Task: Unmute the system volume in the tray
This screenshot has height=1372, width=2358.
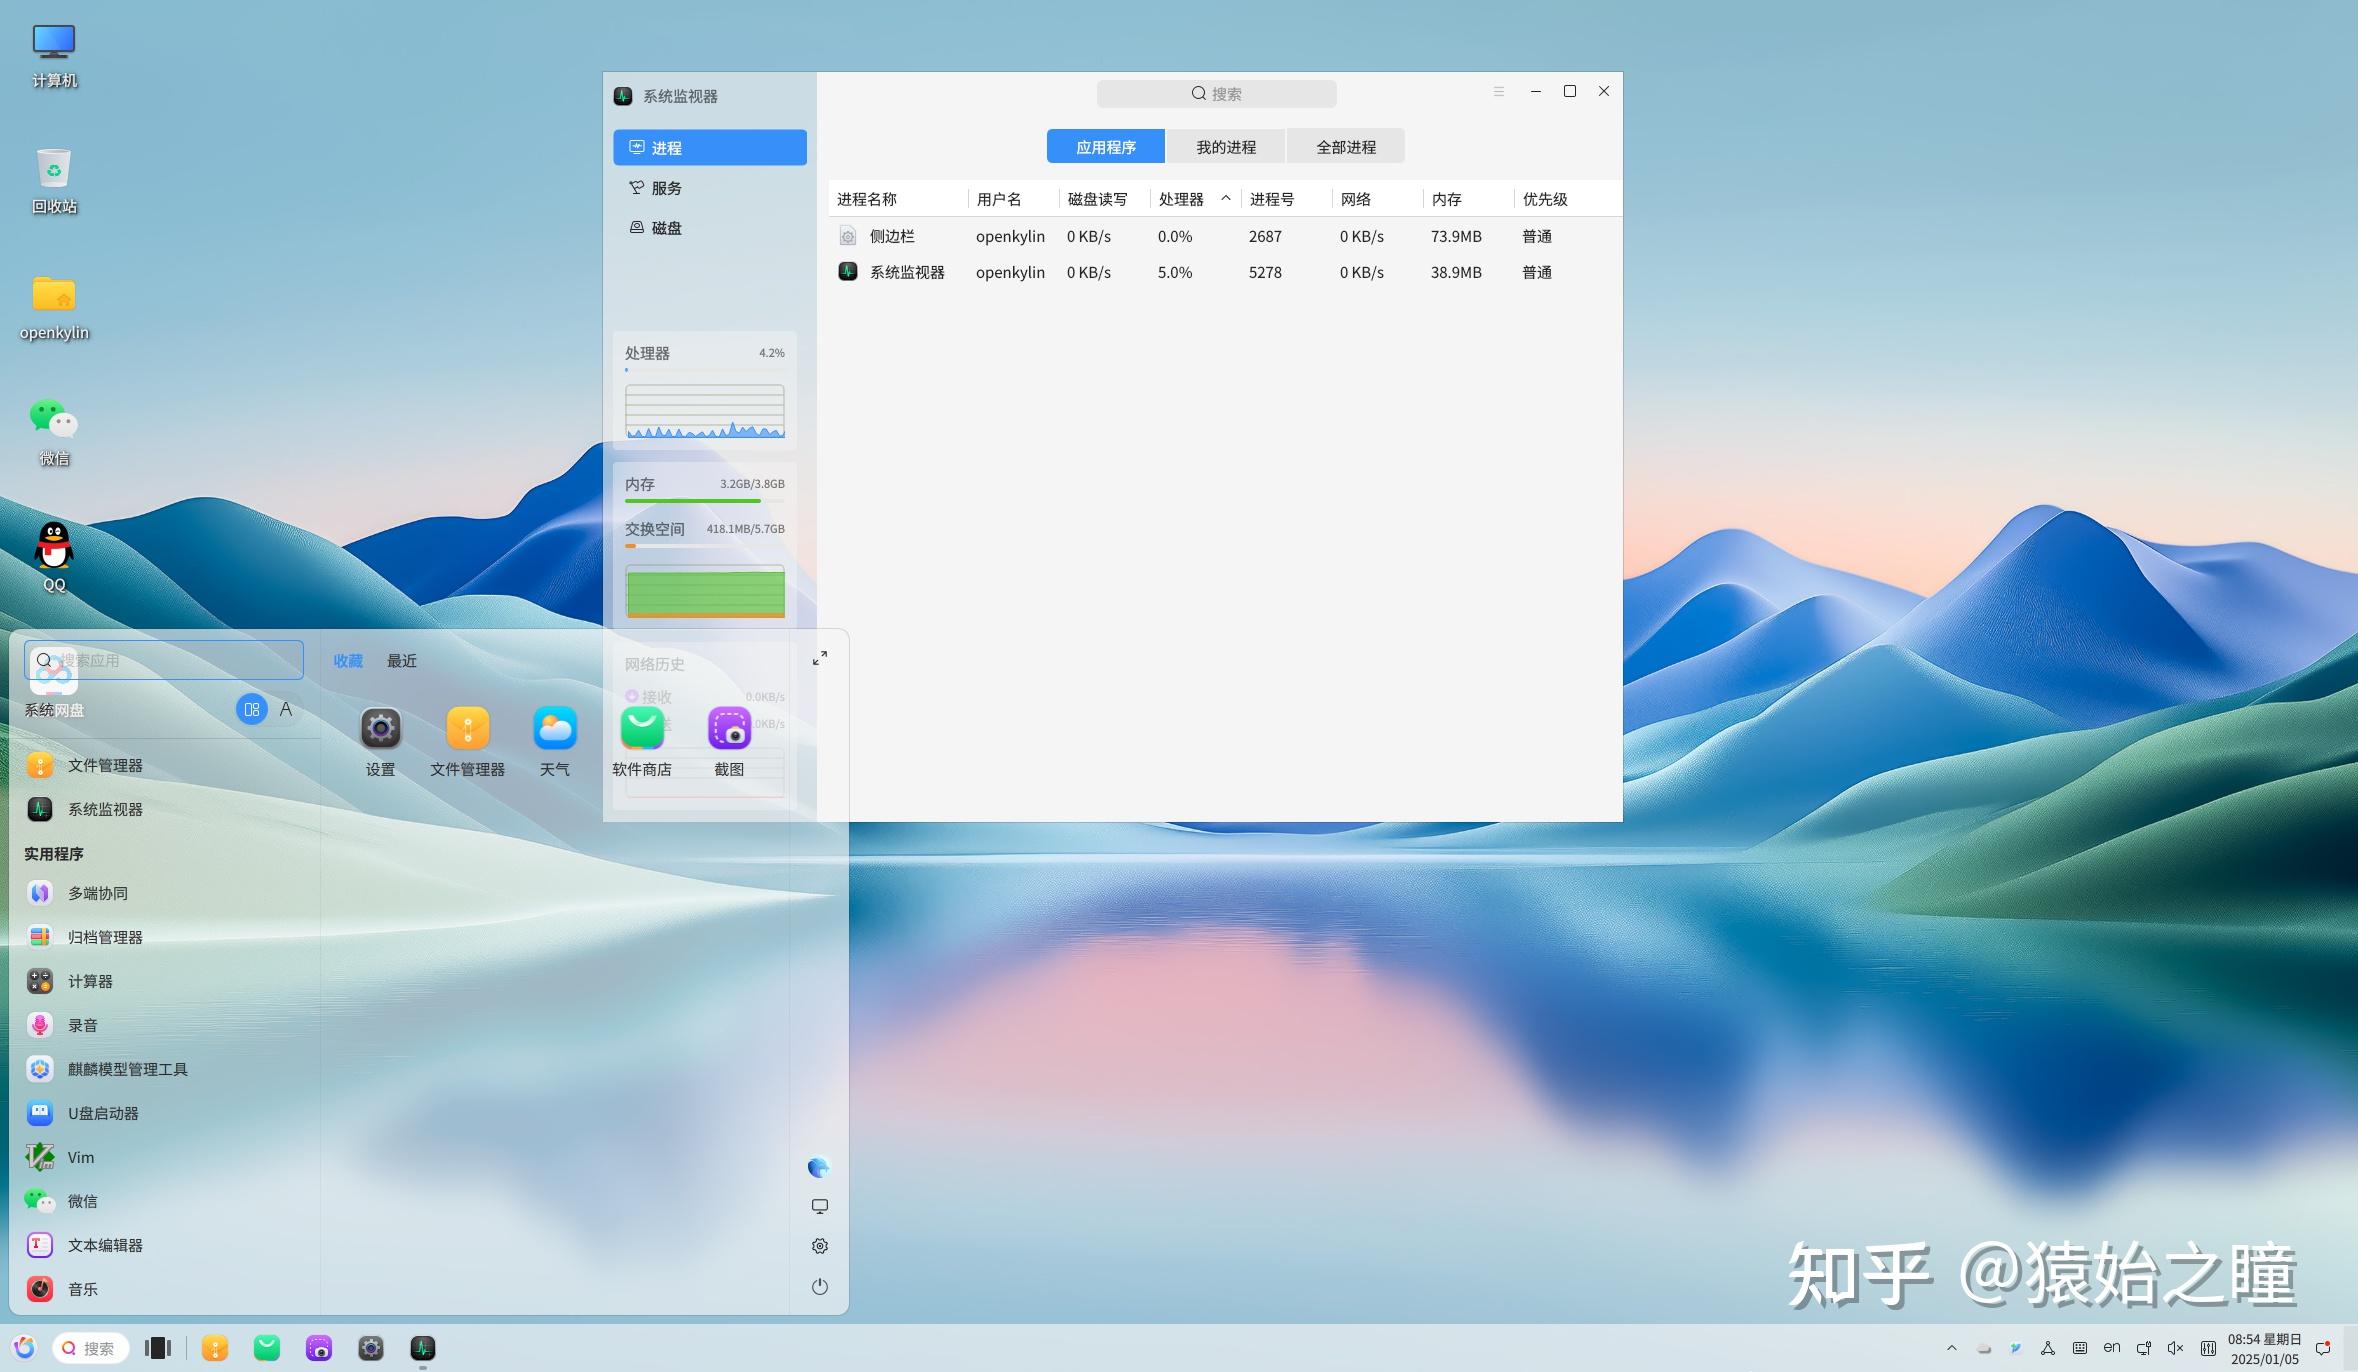Action: [2176, 1347]
